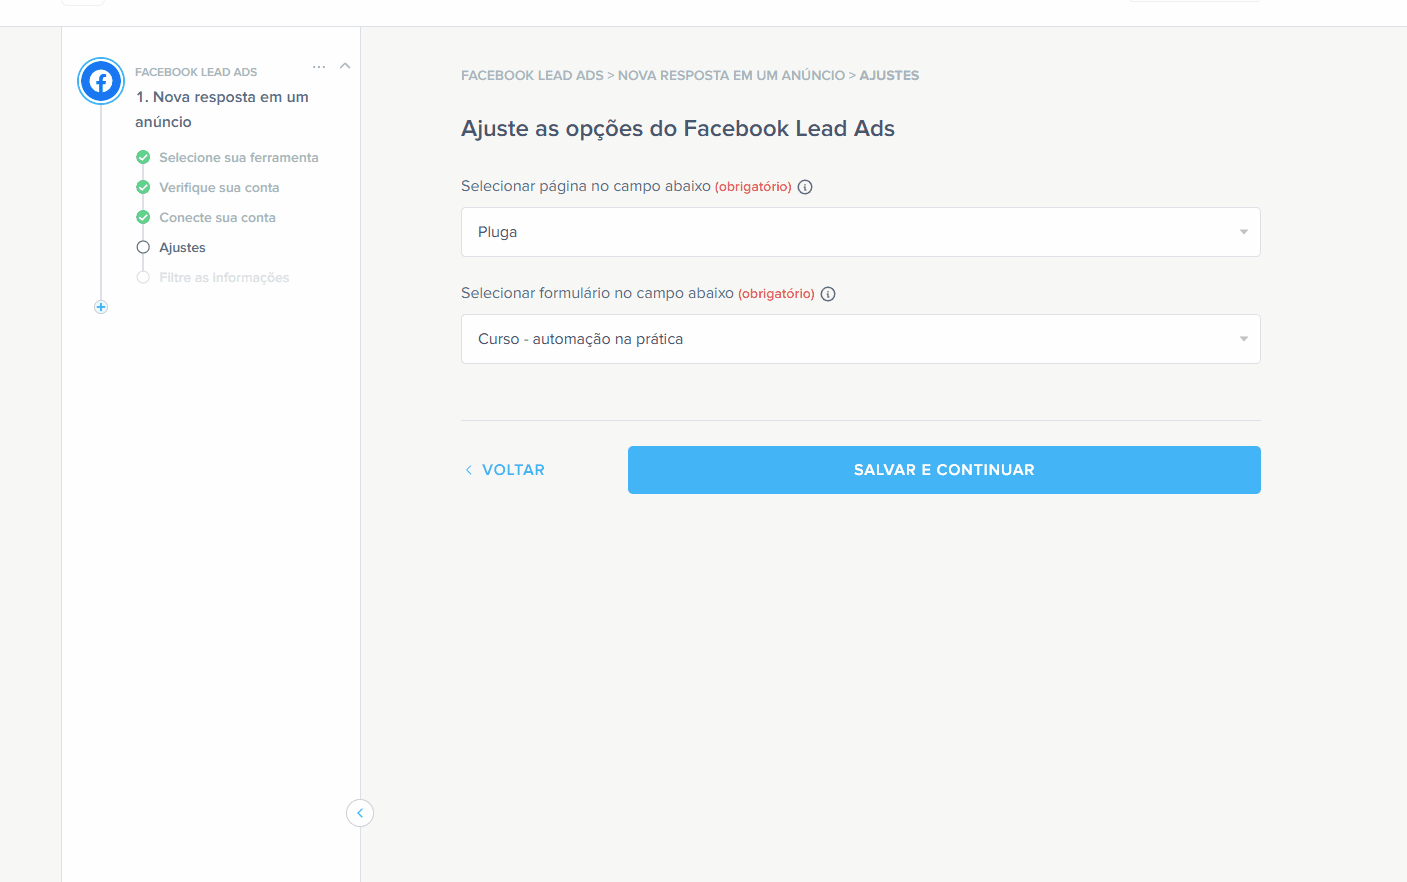Go back with the Voltar link
Screen dimensions: 1407x882
tap(505, 470)
